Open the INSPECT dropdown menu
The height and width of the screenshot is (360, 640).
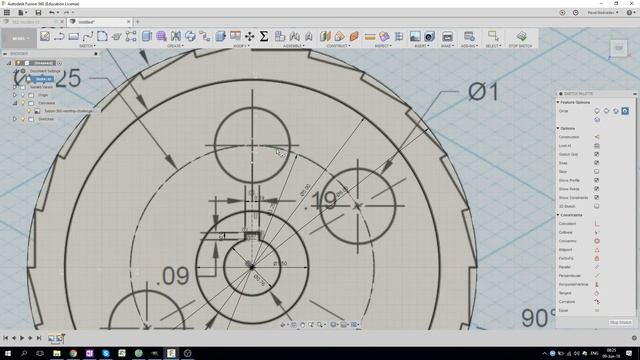click(x=383, y=46)
